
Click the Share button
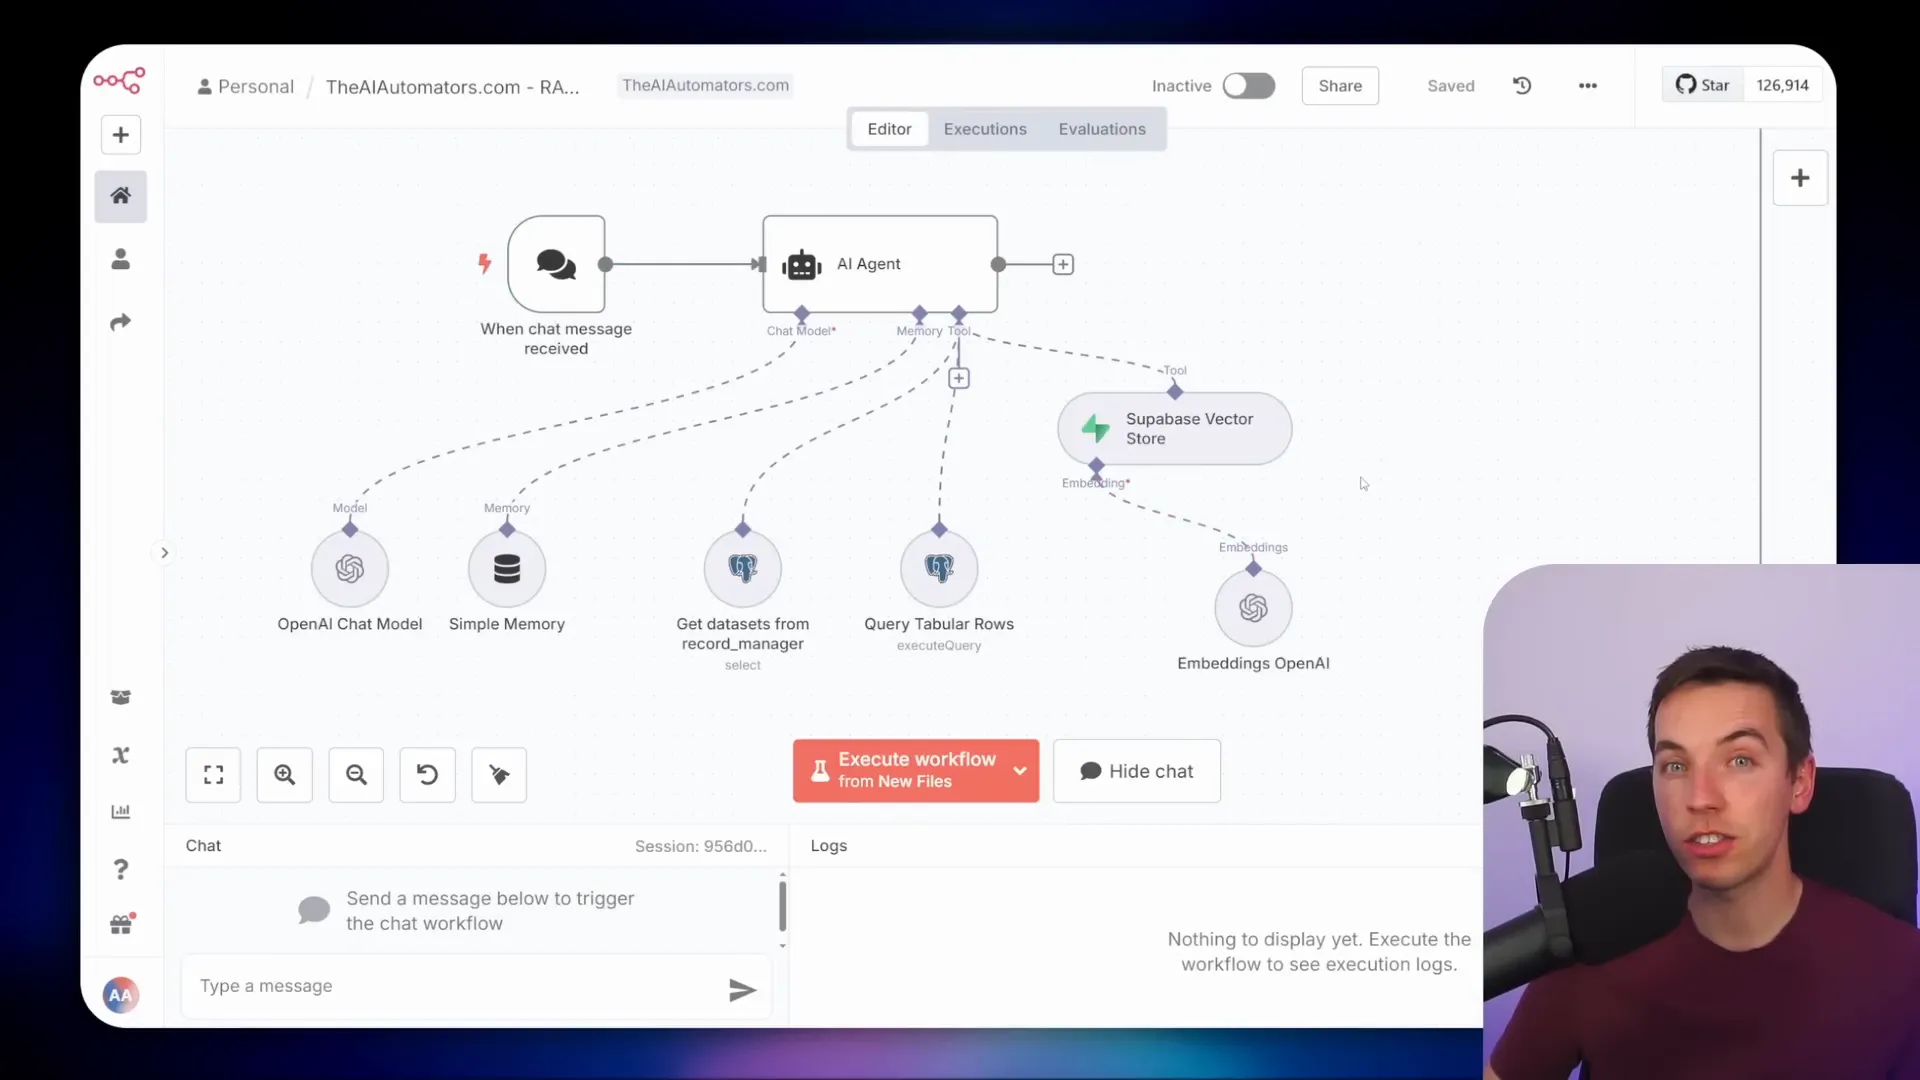tap(1340, 86)
